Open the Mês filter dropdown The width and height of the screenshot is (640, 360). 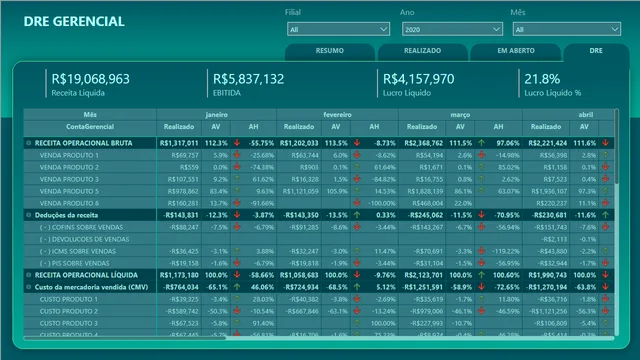tap(567, 29)
